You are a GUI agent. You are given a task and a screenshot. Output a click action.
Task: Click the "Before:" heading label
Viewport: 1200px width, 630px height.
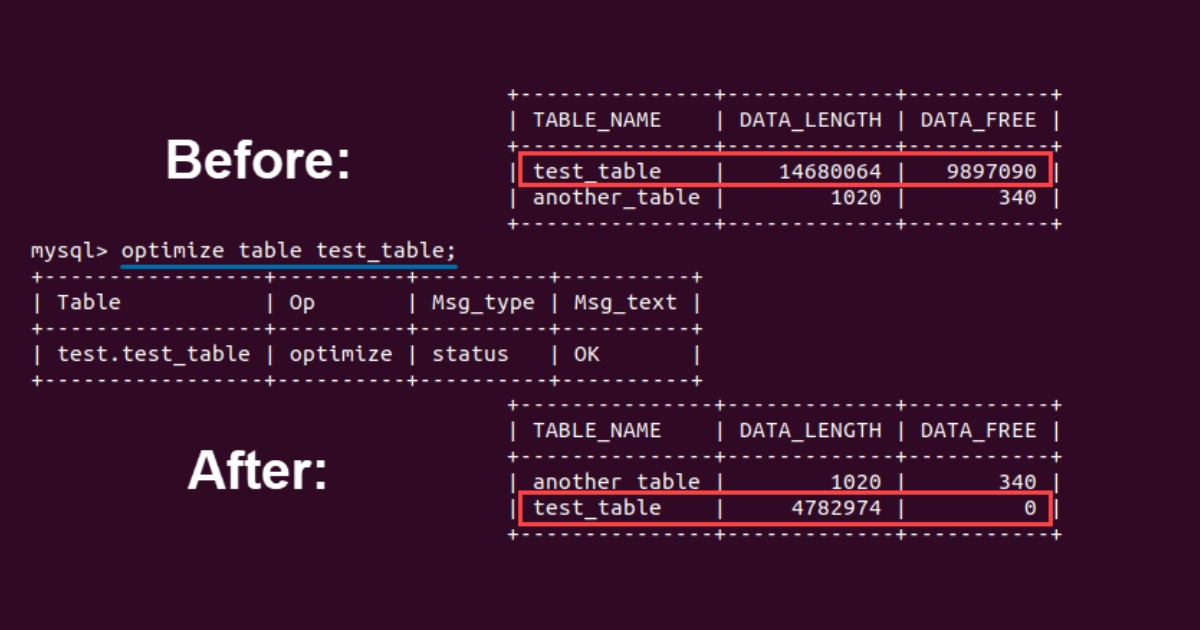(258, 160)
